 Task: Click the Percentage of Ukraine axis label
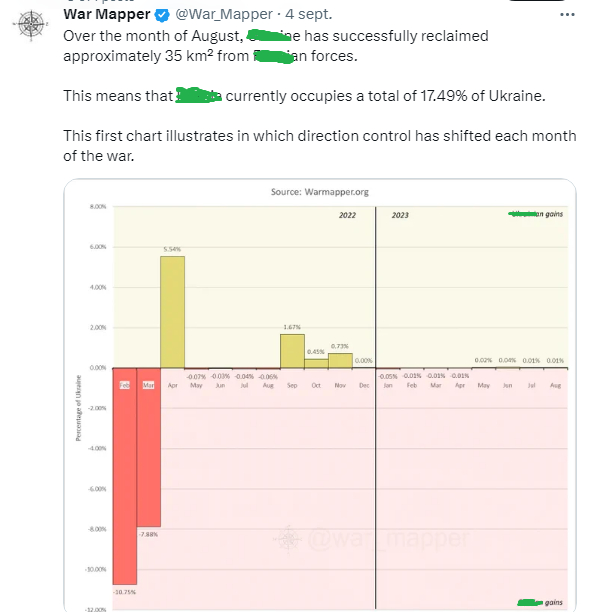click(78, 408)
